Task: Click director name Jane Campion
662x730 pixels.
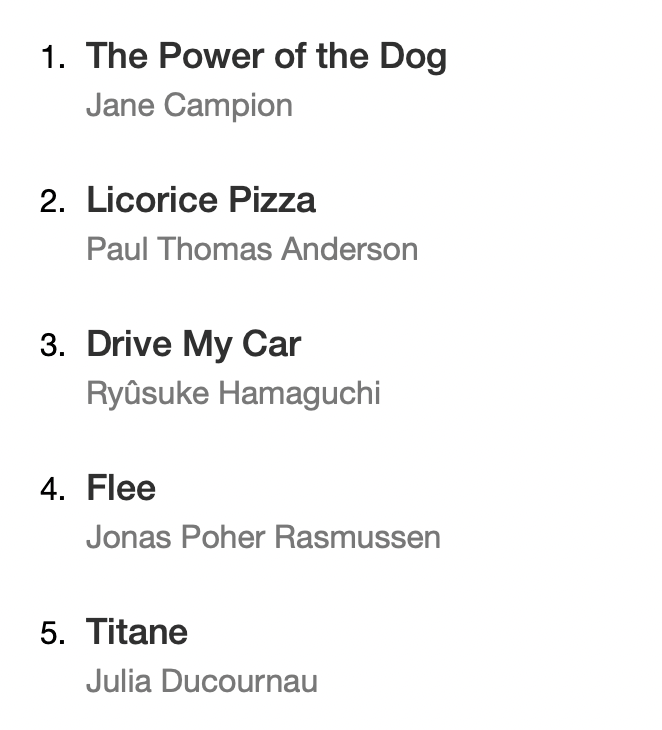Action: click(x=189, y=105)
